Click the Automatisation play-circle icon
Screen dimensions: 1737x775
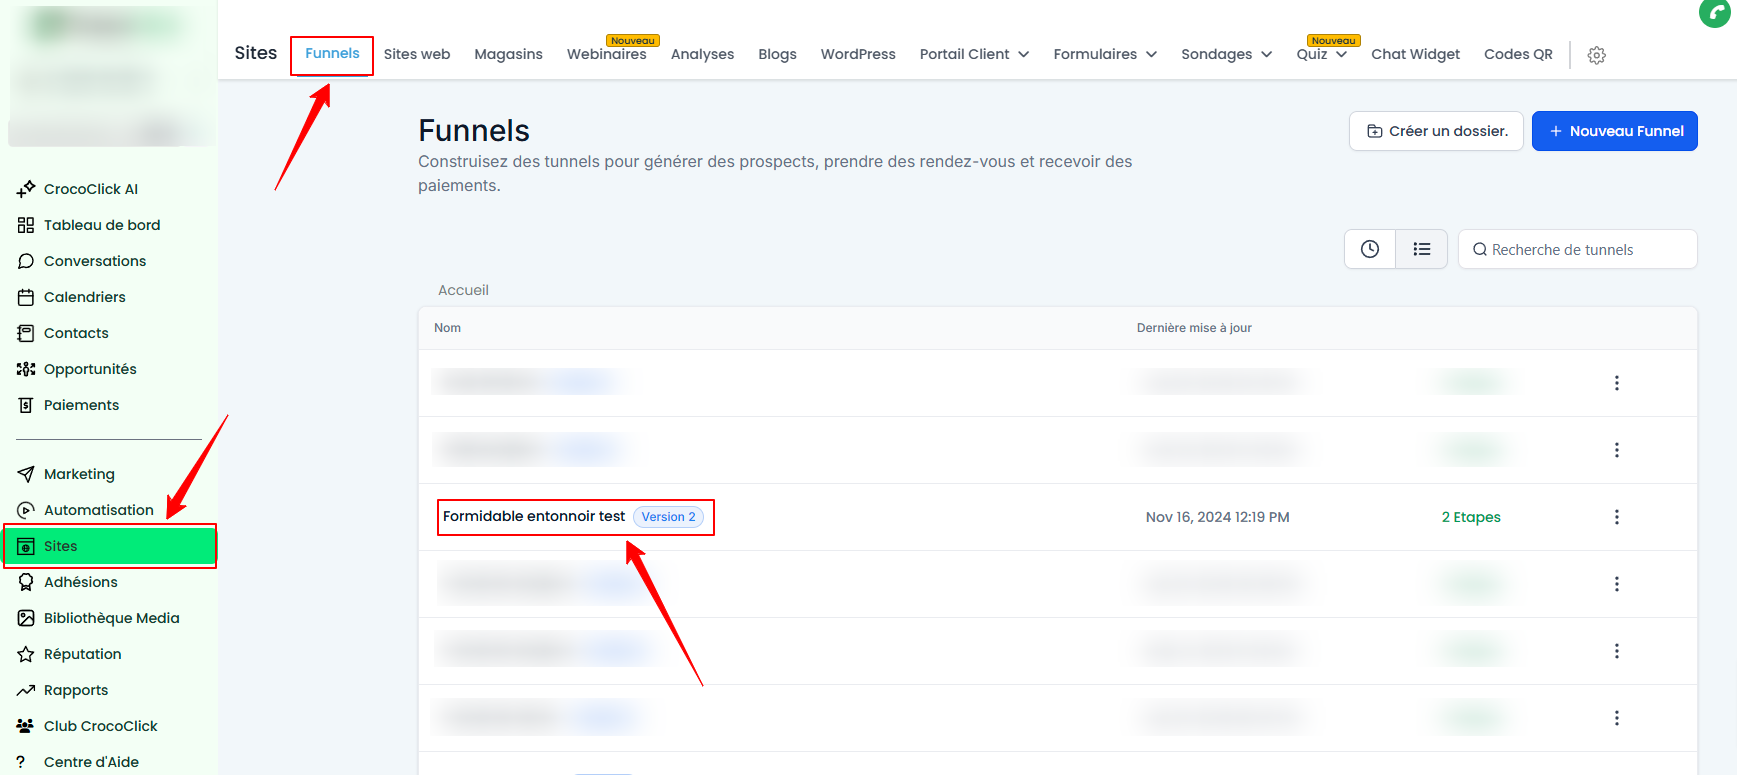coord(26,510)
